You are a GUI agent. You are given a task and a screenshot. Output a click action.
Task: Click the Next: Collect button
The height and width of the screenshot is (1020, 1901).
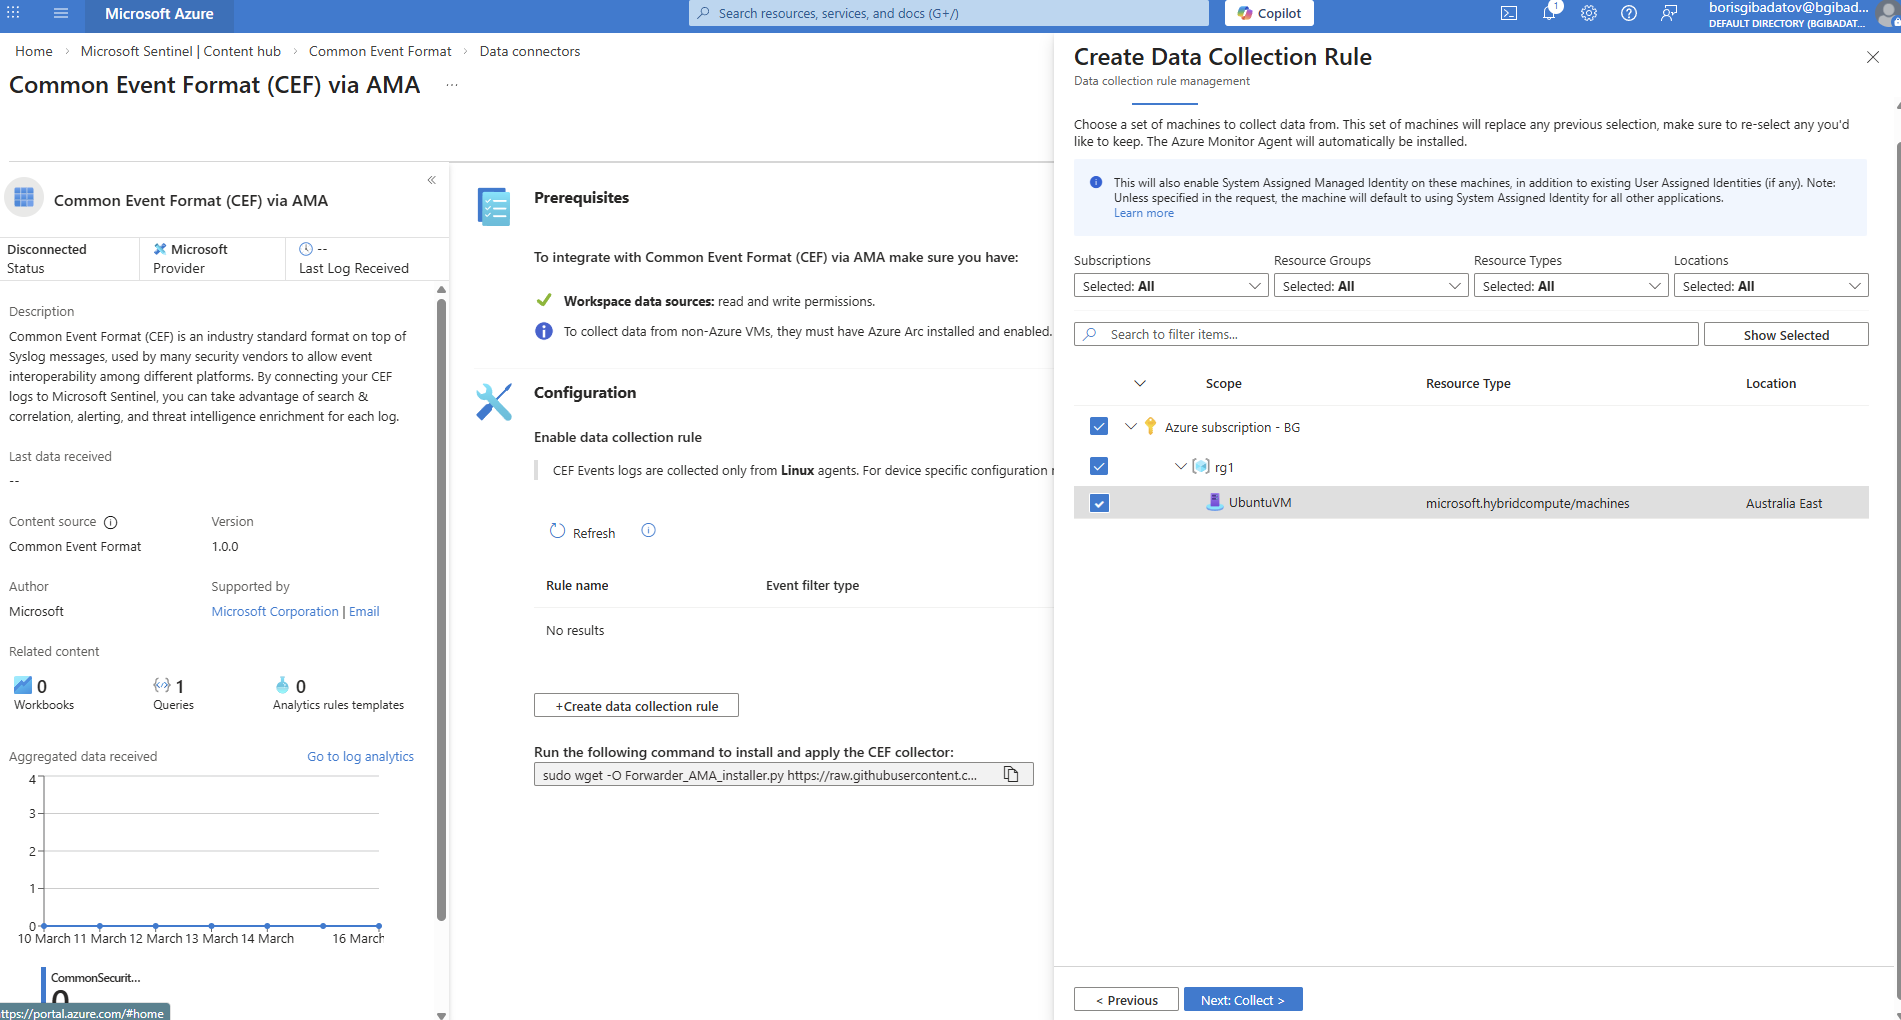(x=1242, y=1000)
